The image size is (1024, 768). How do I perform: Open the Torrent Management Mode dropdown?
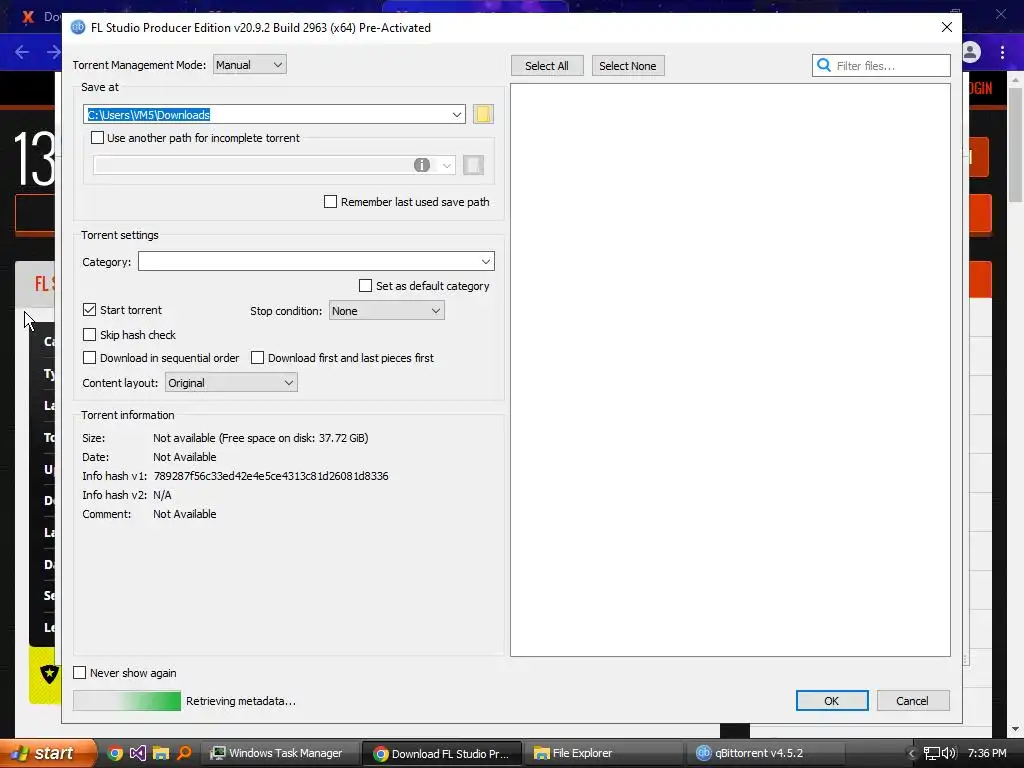pos(249,65)
